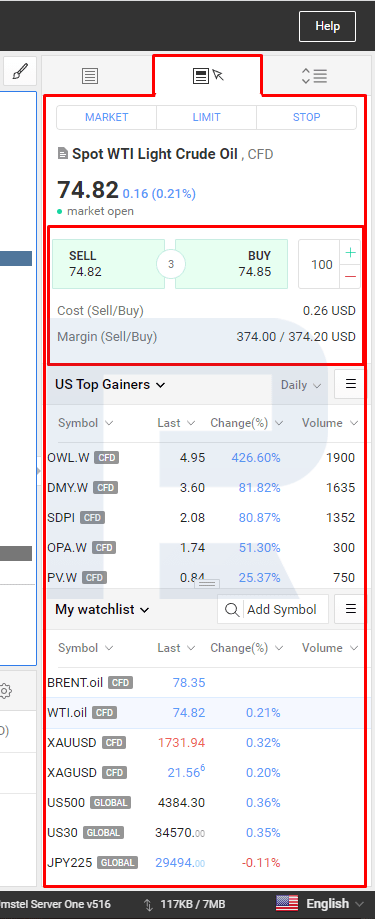
Task: Click the search icon beside Add Symbol
Action: [x=231, y=610]
